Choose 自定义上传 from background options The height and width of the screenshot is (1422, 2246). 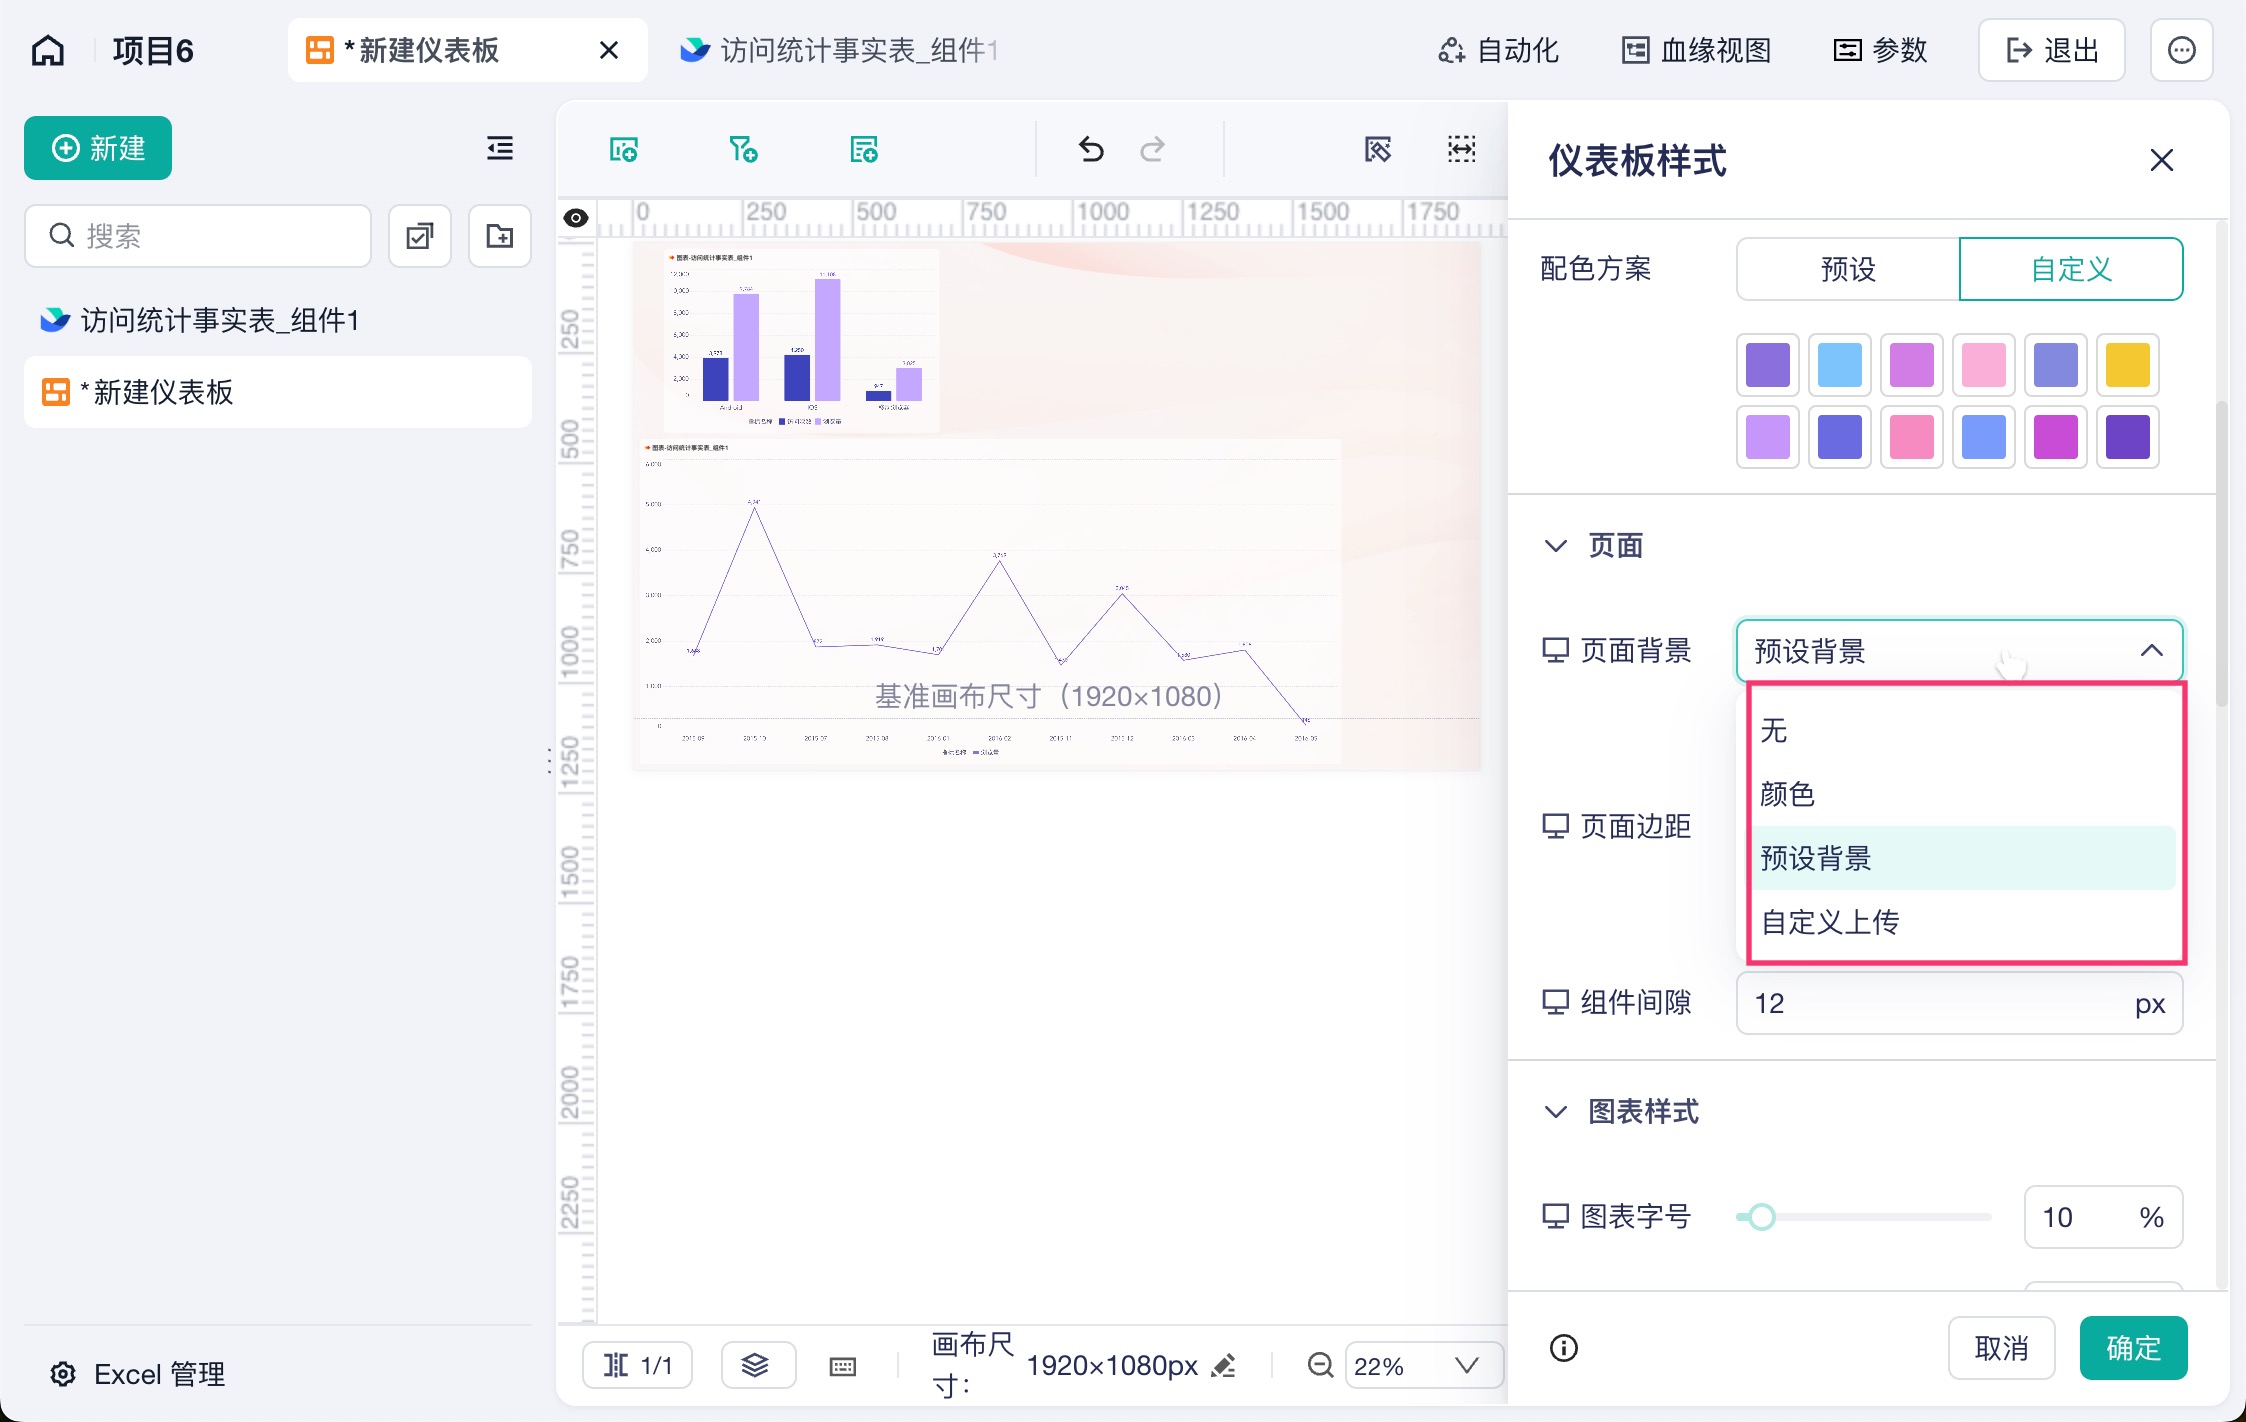[1962, 922]
